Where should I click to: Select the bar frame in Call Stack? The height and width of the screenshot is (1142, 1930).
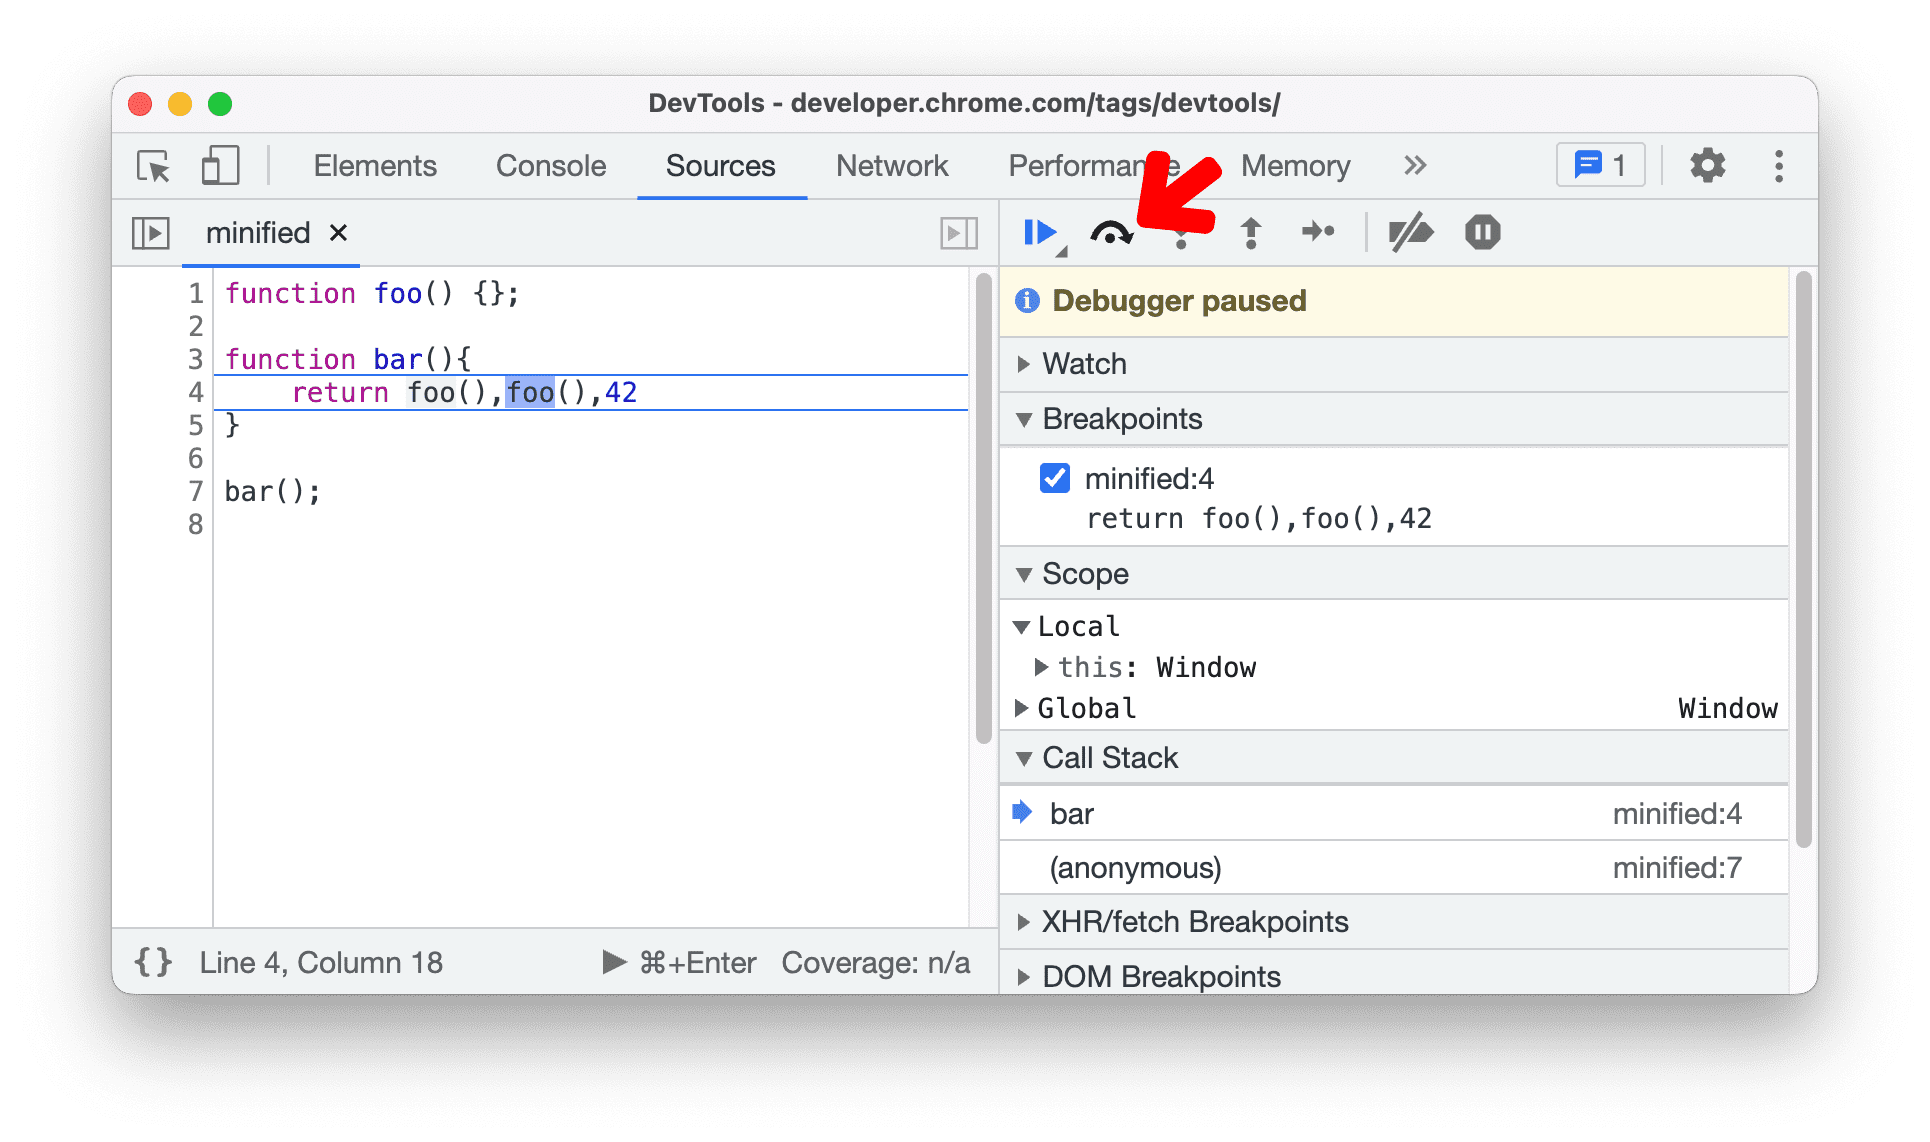coord(1087,813)
